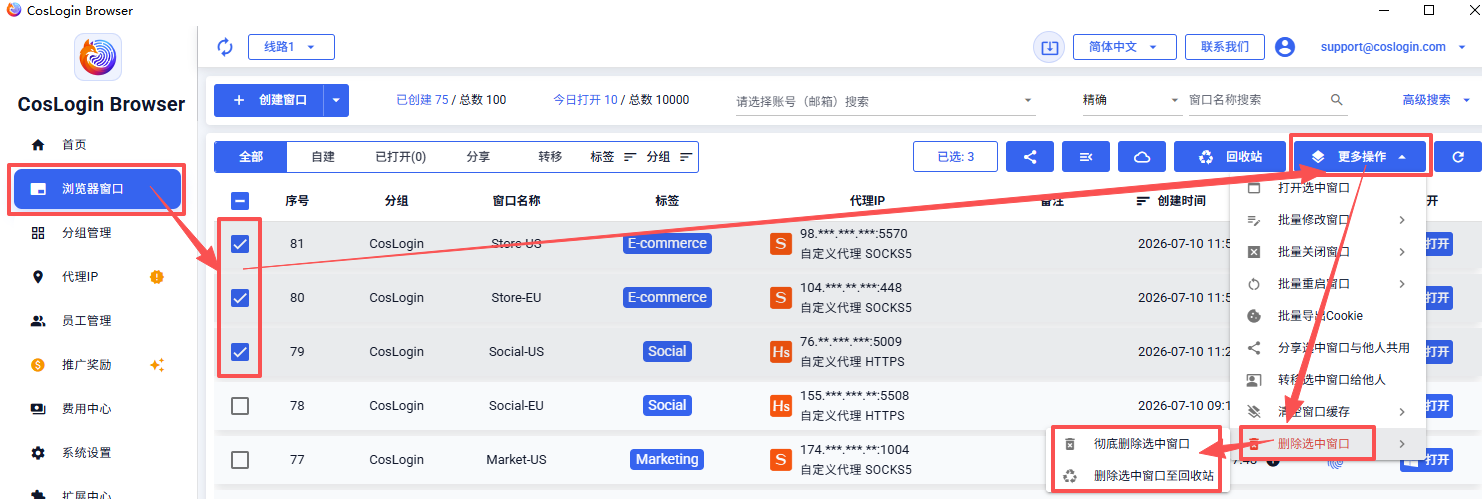The height and width of the screenshot is (499, 1482).
Task: Click the 创建窗口 button
Action: click(x=270, y=100)
